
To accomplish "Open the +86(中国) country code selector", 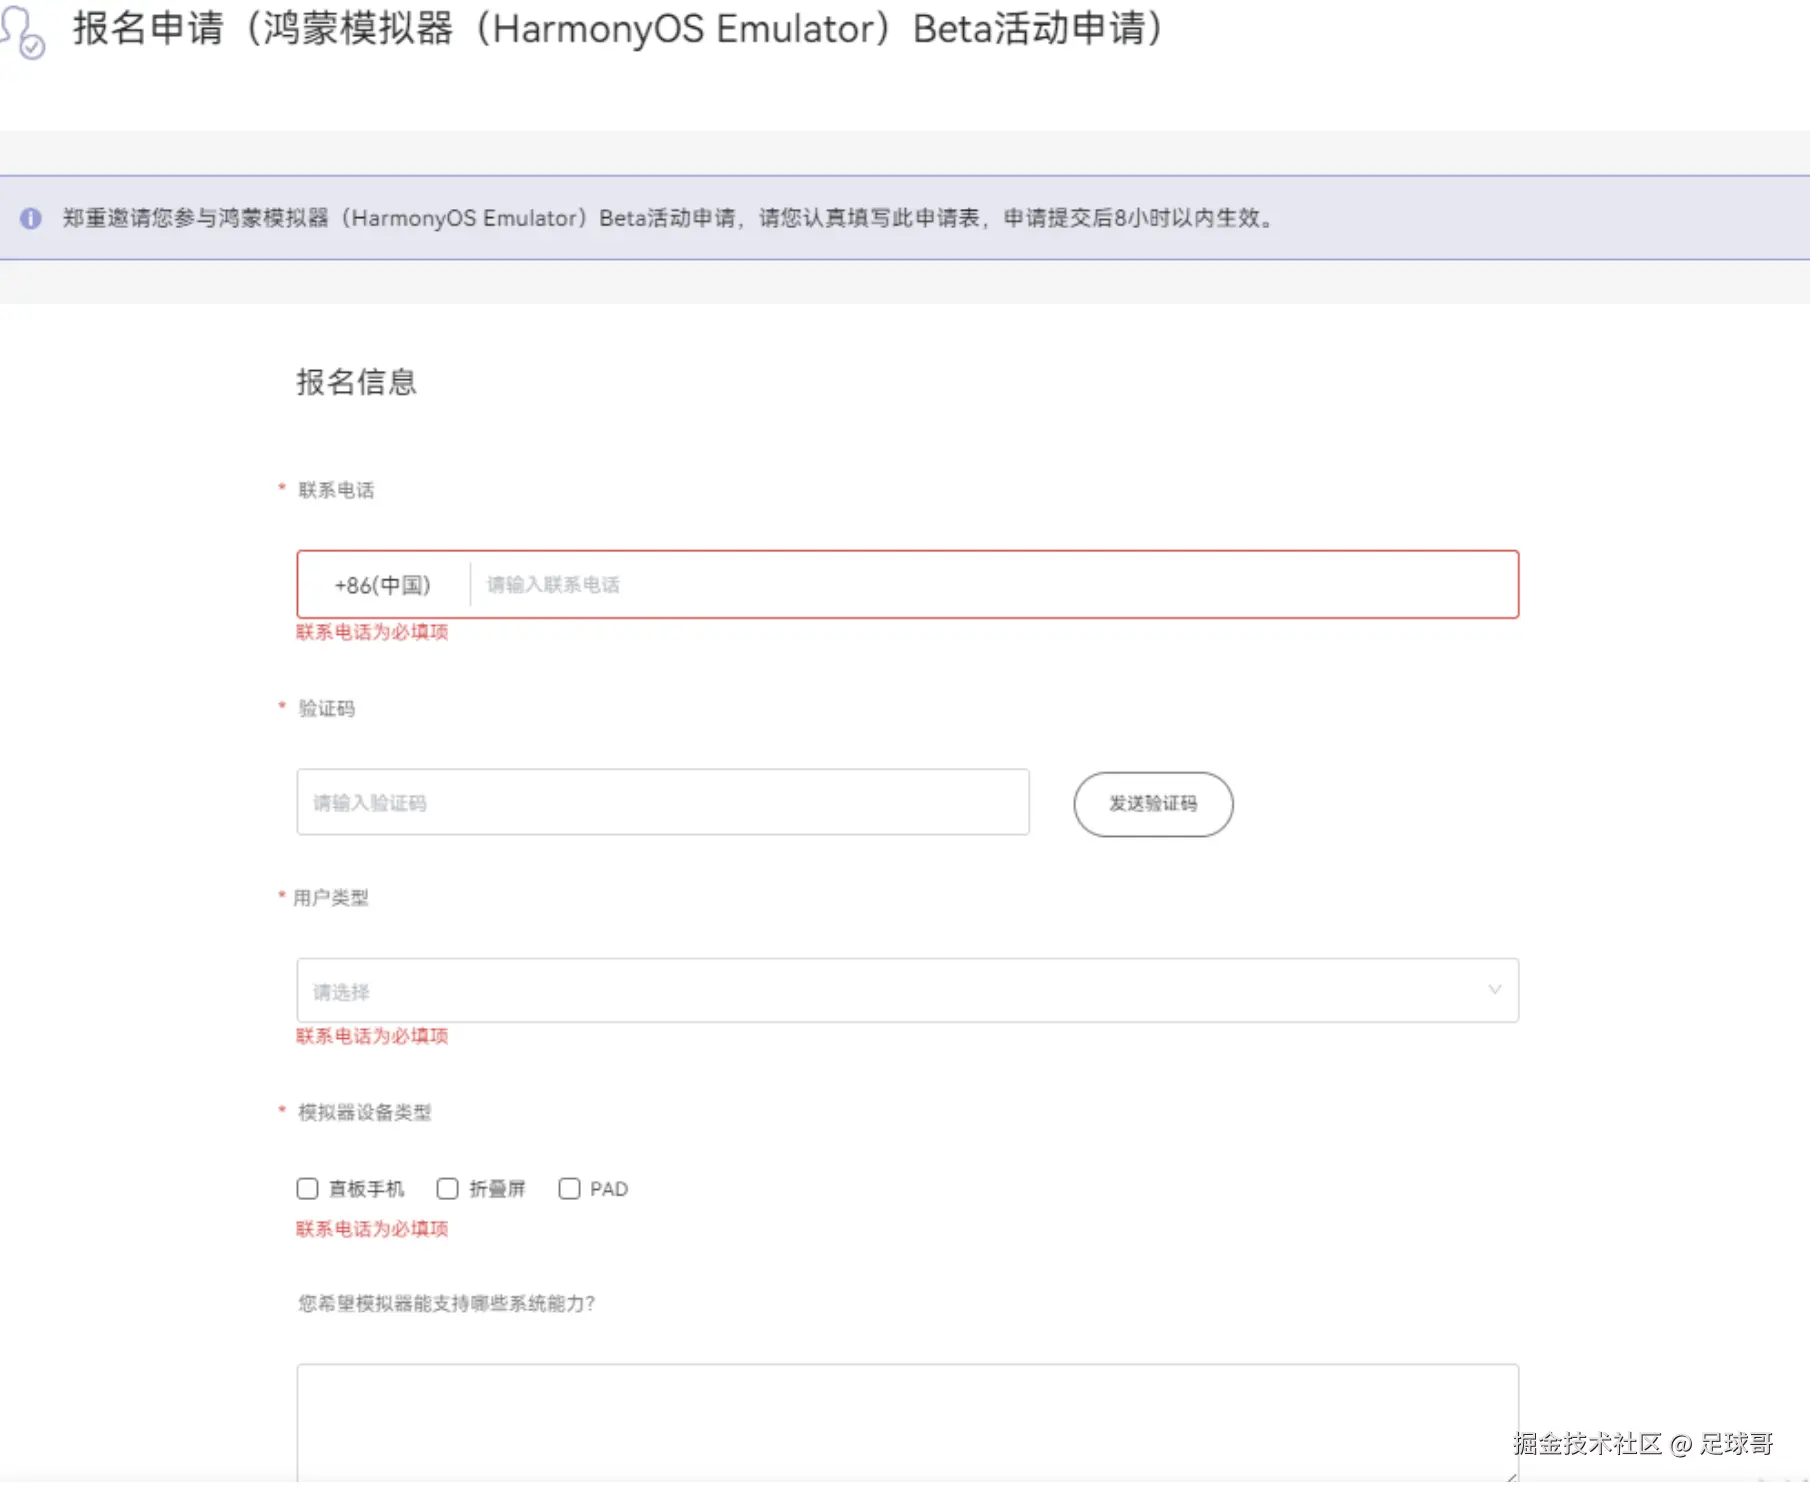I will [x=383, y=585].
